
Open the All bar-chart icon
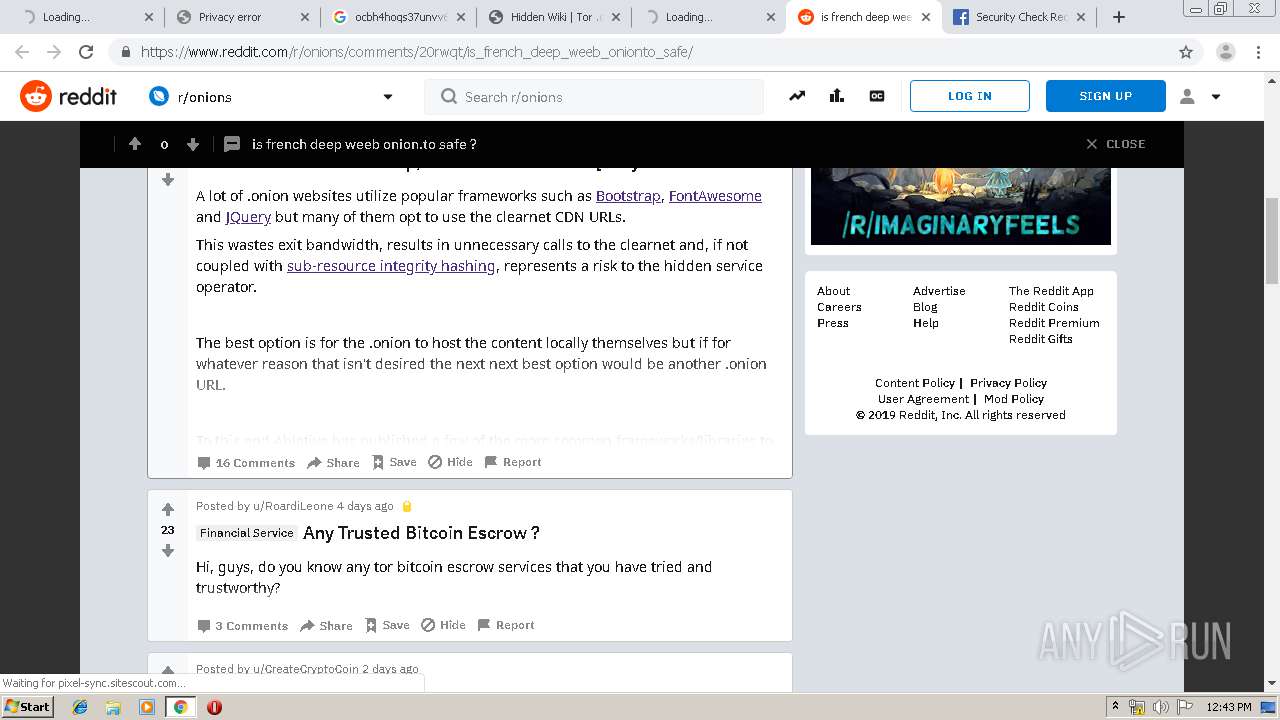click(x=837, y=96)
